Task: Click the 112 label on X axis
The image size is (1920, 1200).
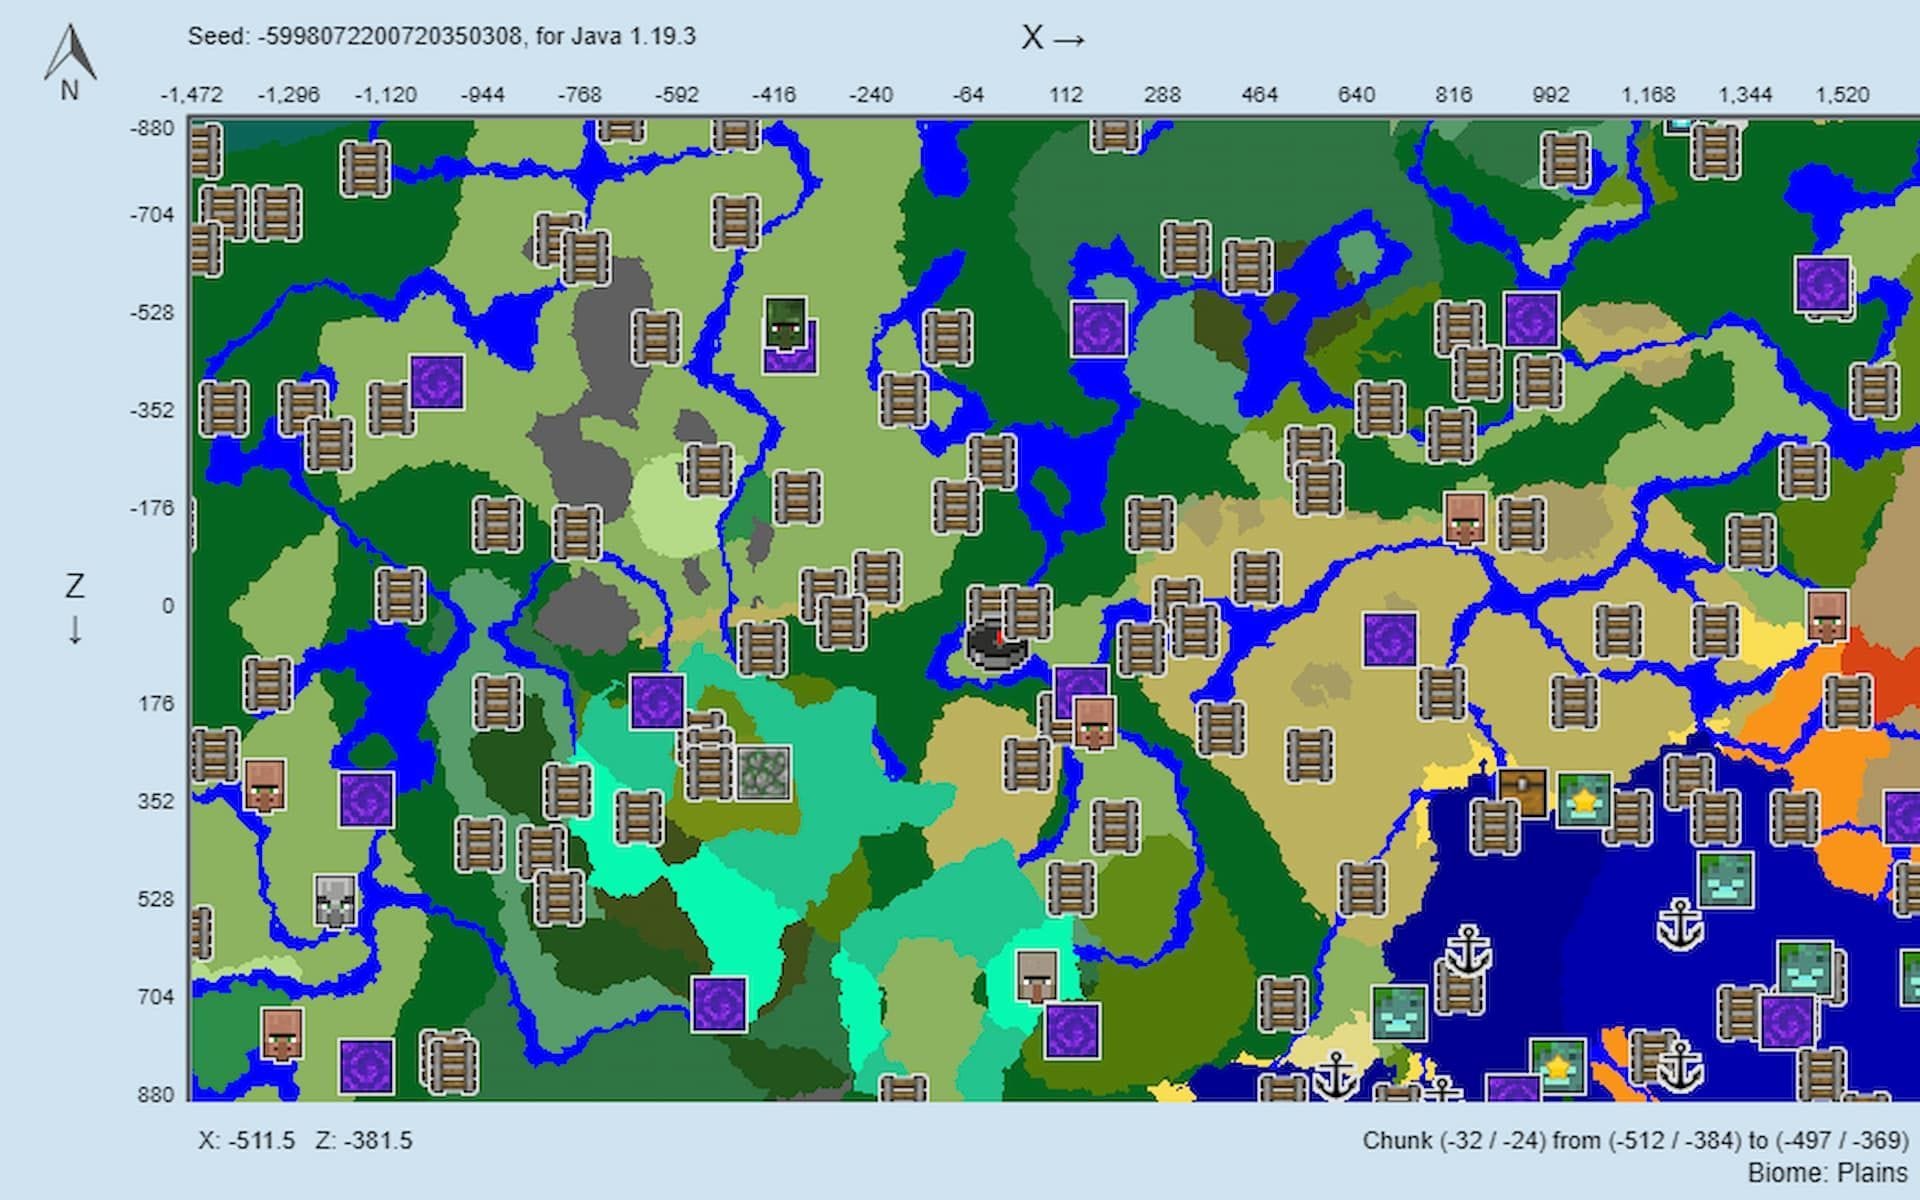Action: click(x=1065, y=95)
